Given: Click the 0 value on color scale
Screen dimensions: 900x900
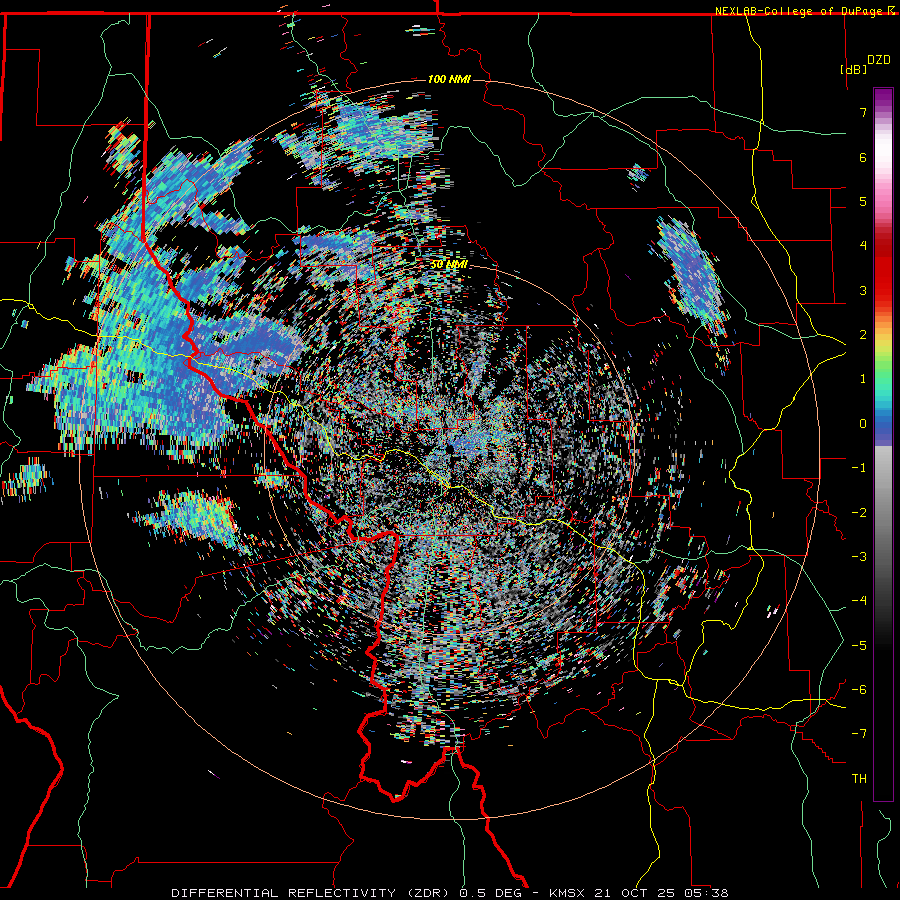Looking at the screenshot, I should pos(863,424).
